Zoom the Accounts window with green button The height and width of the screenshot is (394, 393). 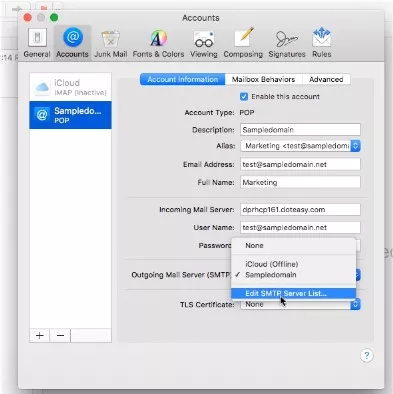[54, 17]
